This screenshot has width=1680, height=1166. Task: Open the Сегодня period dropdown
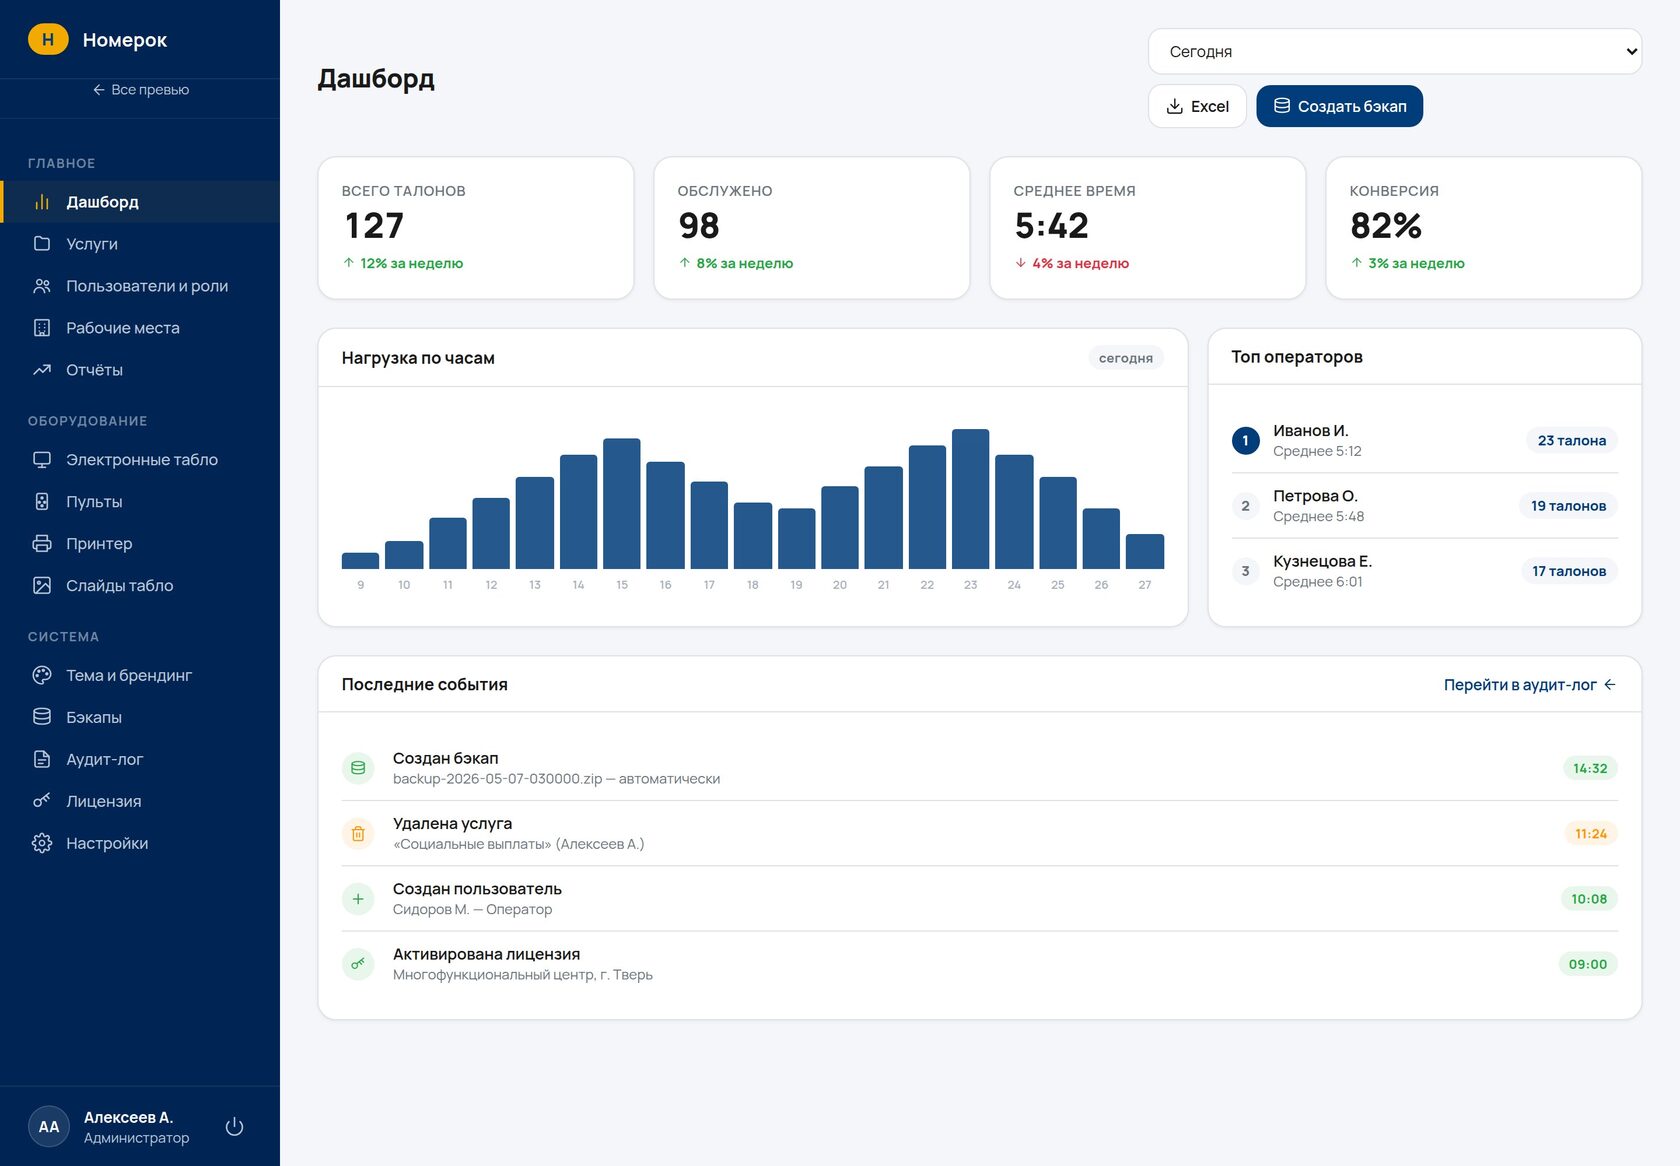(x=1395, y=51)
